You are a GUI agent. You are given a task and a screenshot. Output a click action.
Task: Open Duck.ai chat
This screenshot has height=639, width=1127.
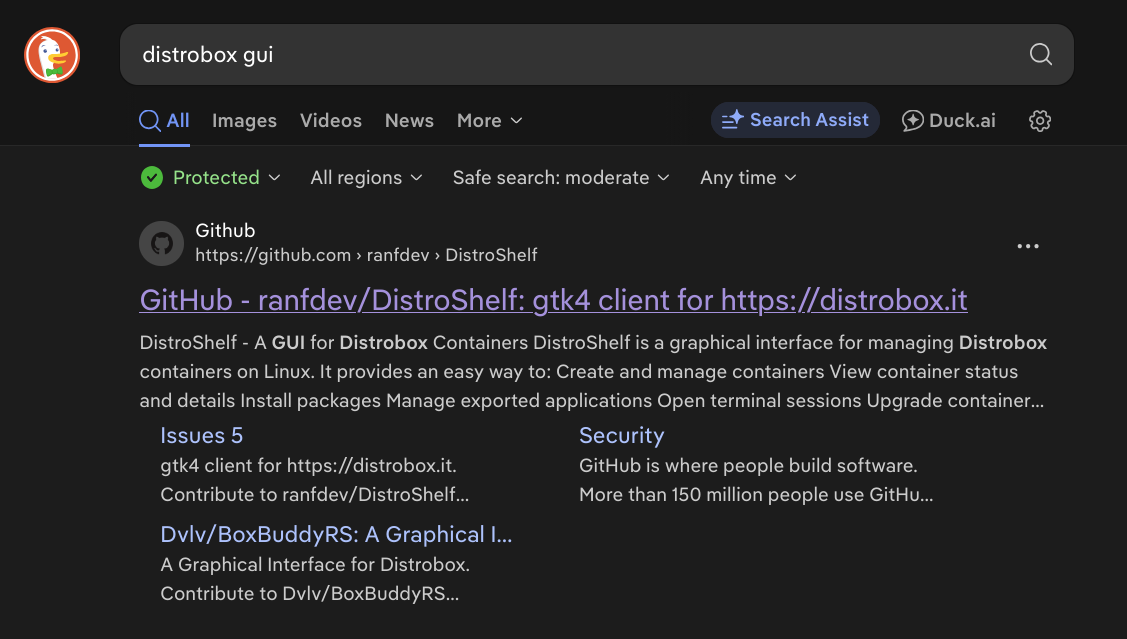point(948,121)
